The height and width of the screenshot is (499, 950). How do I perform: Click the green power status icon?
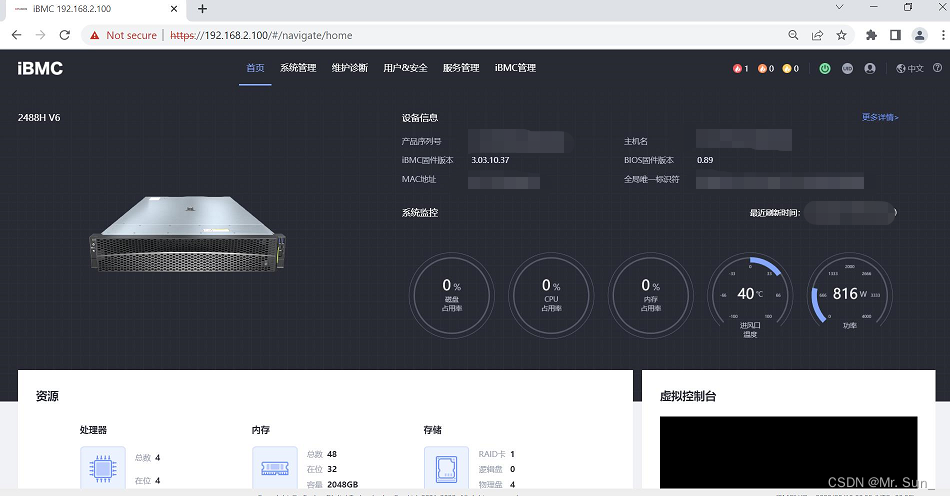click(x=825, y=68)
